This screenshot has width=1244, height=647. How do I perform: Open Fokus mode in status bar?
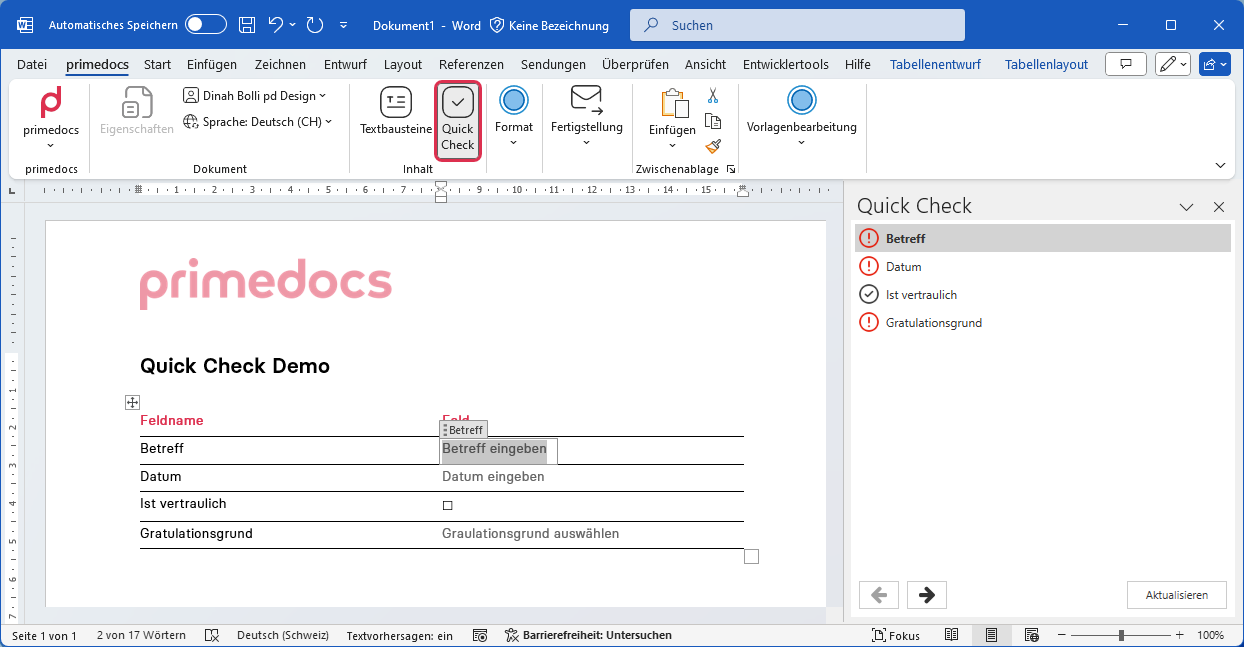tap(896, 635)
